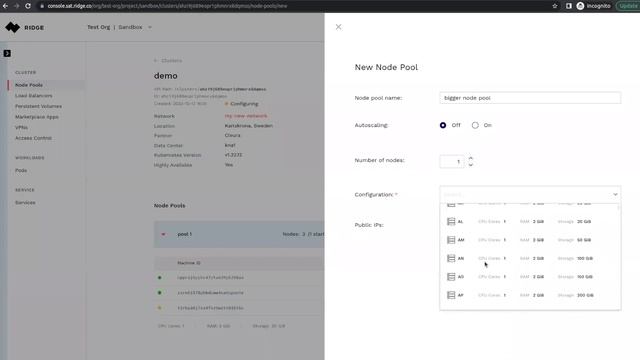Expand the collapsed sidebar arrow icon
This screenshot has height=360, width=640.
pyautogui.click(x=7, y=53)
